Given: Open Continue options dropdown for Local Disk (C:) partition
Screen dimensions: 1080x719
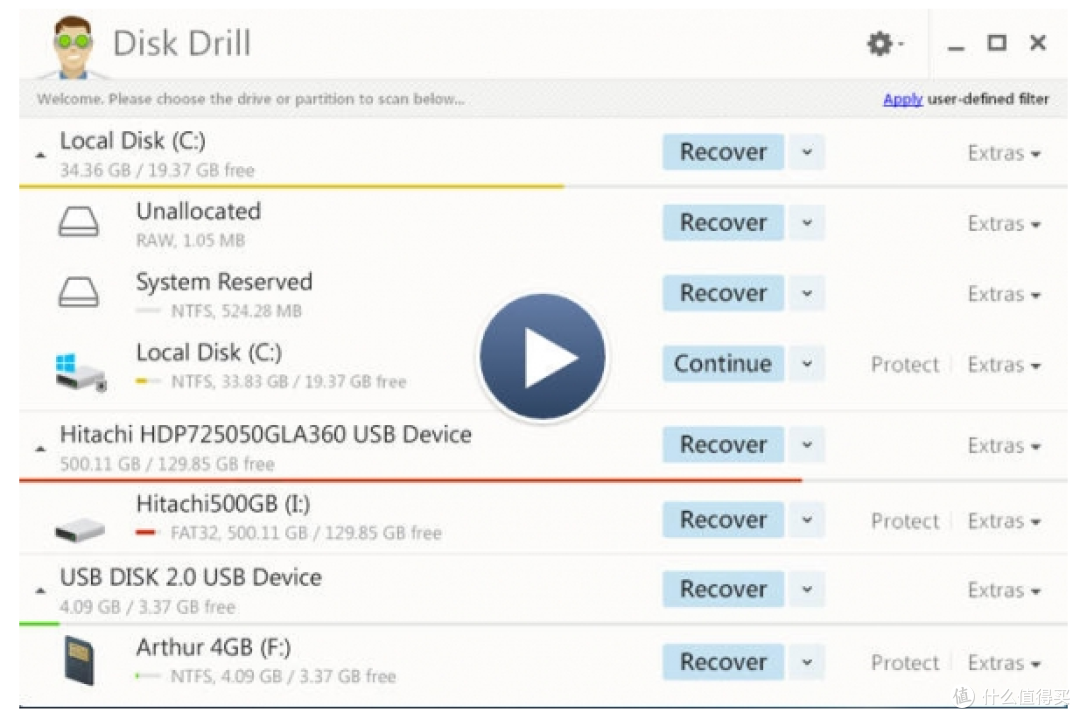Looking at the screenshot, I should pos(807,364).
